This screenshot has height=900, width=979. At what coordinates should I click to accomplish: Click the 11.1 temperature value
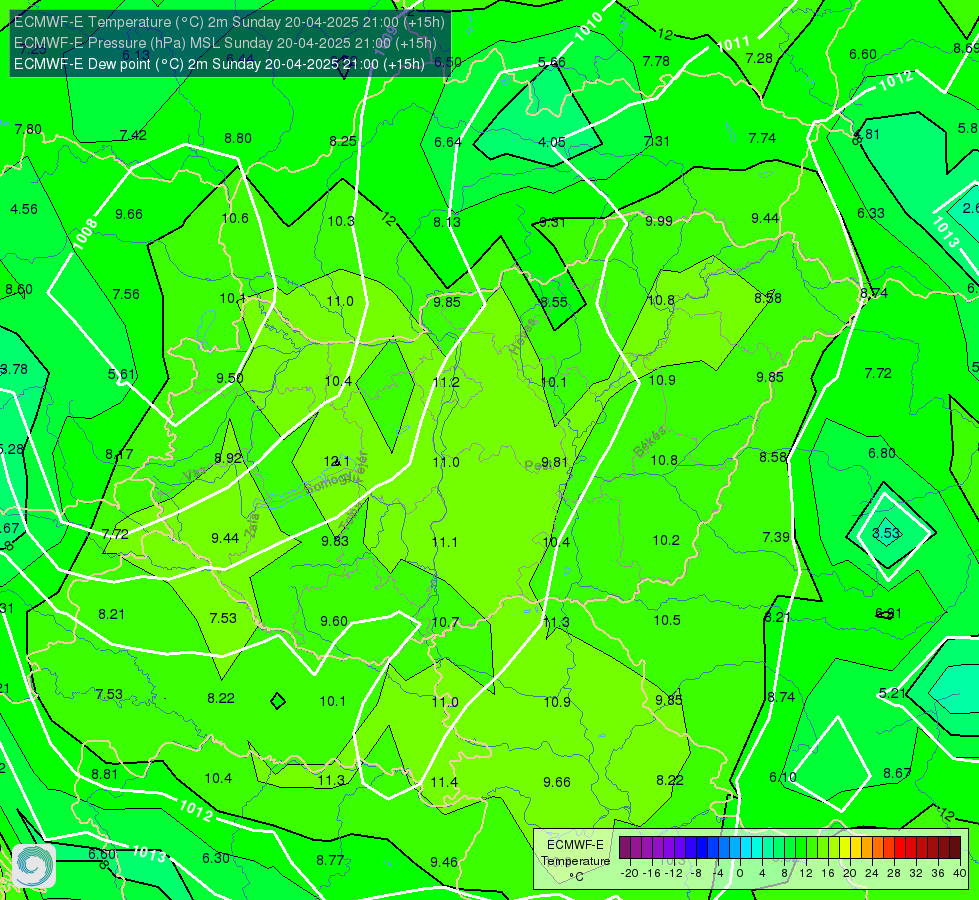tap(445, 542)
